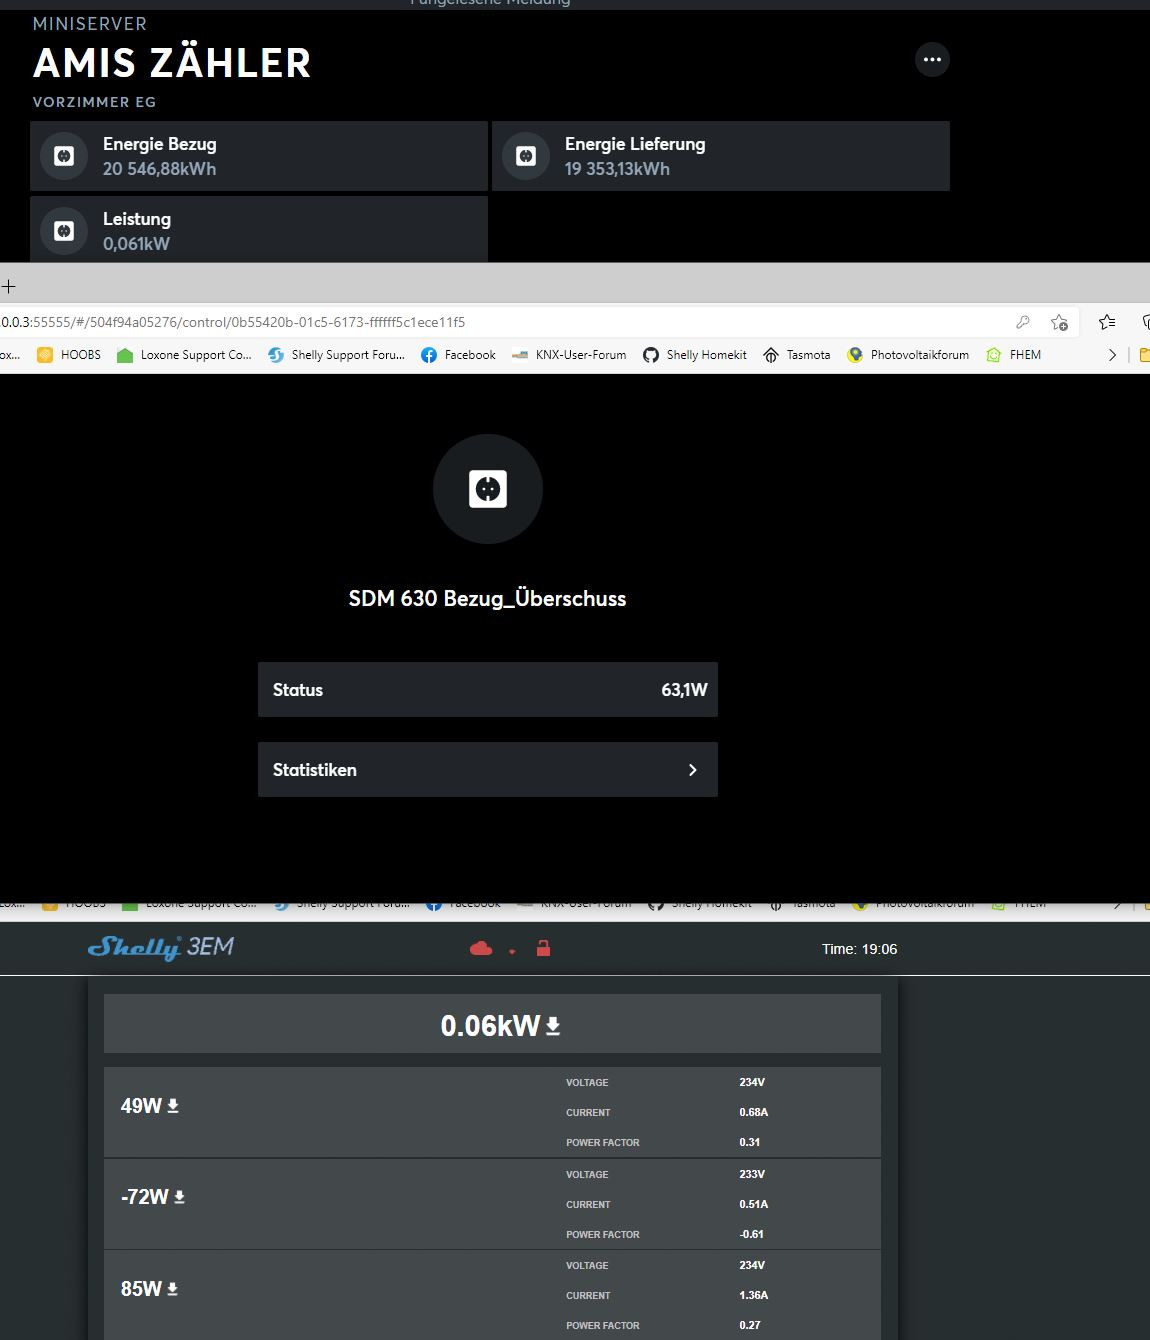Image resolution: width=1150 pixels, height=1340 pixels.
Task: Open the Loxone Support bookmark
Action: (x=185, y=355)
